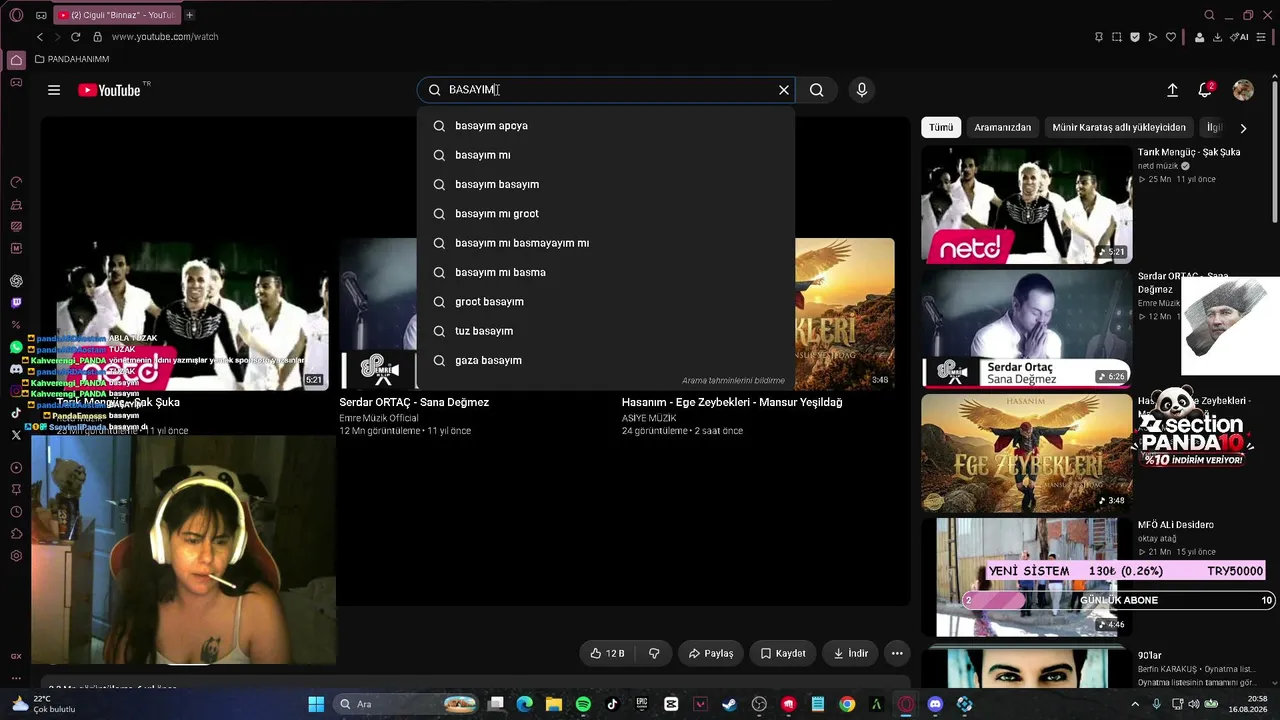Reload the page with the refresh icon
1280x720 pixels.
[x=75, y=37]
